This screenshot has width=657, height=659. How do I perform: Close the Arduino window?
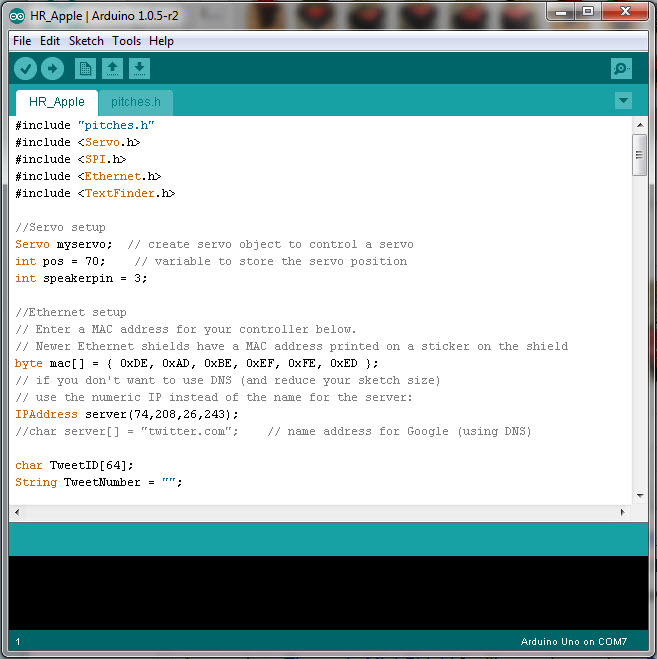pyautogui.click(x=625, y=12)
